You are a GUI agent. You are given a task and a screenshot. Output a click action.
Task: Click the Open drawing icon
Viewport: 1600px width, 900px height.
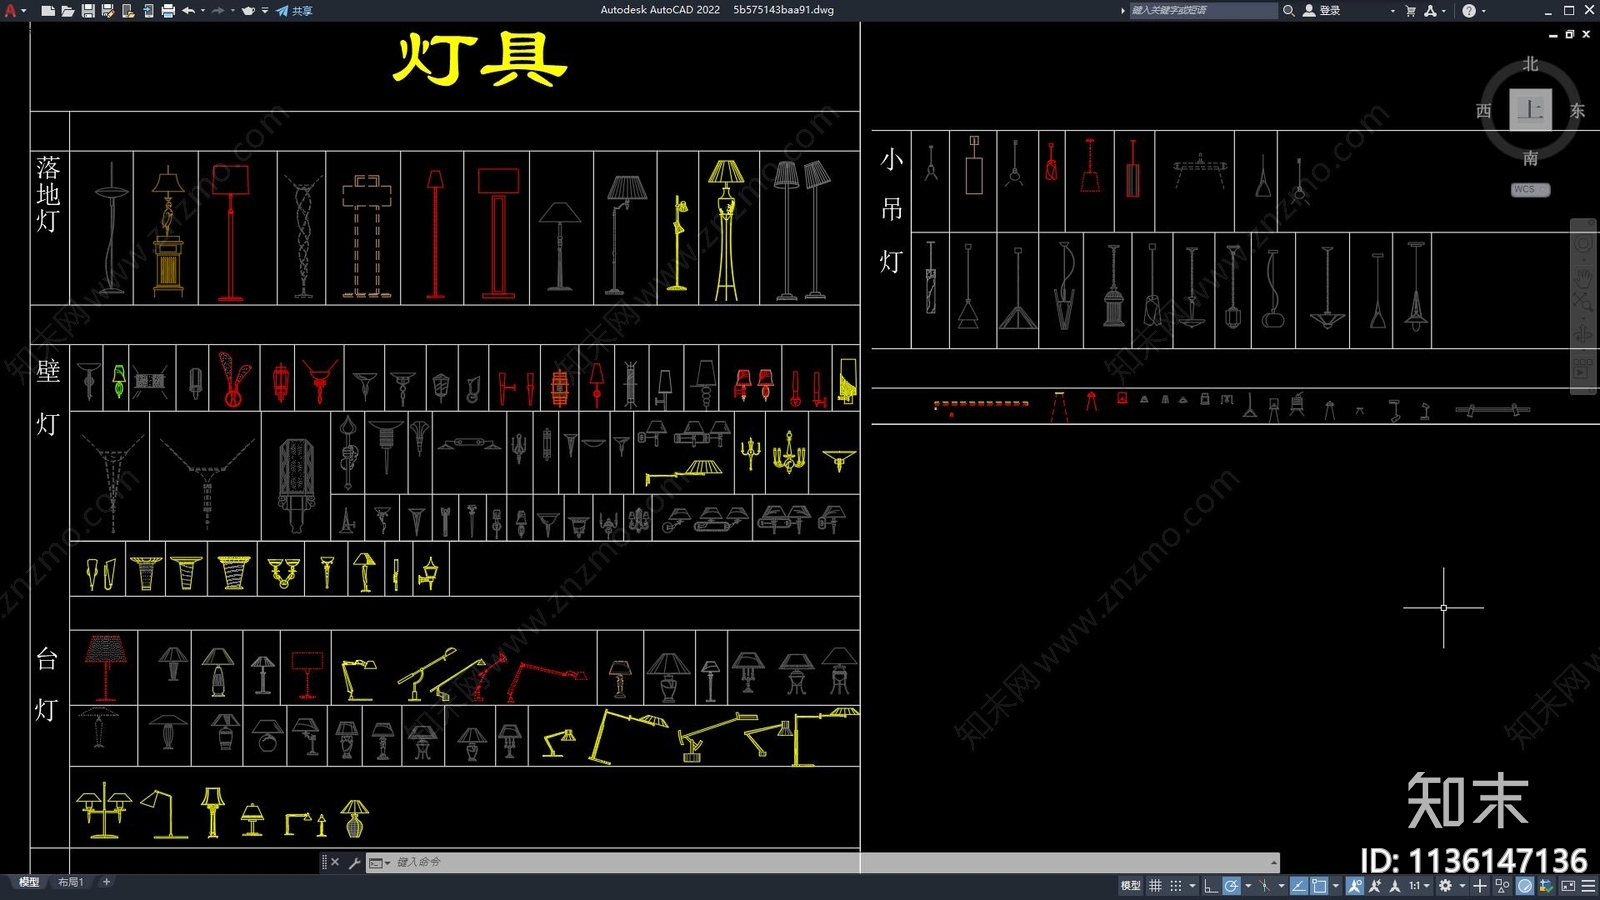[66, 10]
